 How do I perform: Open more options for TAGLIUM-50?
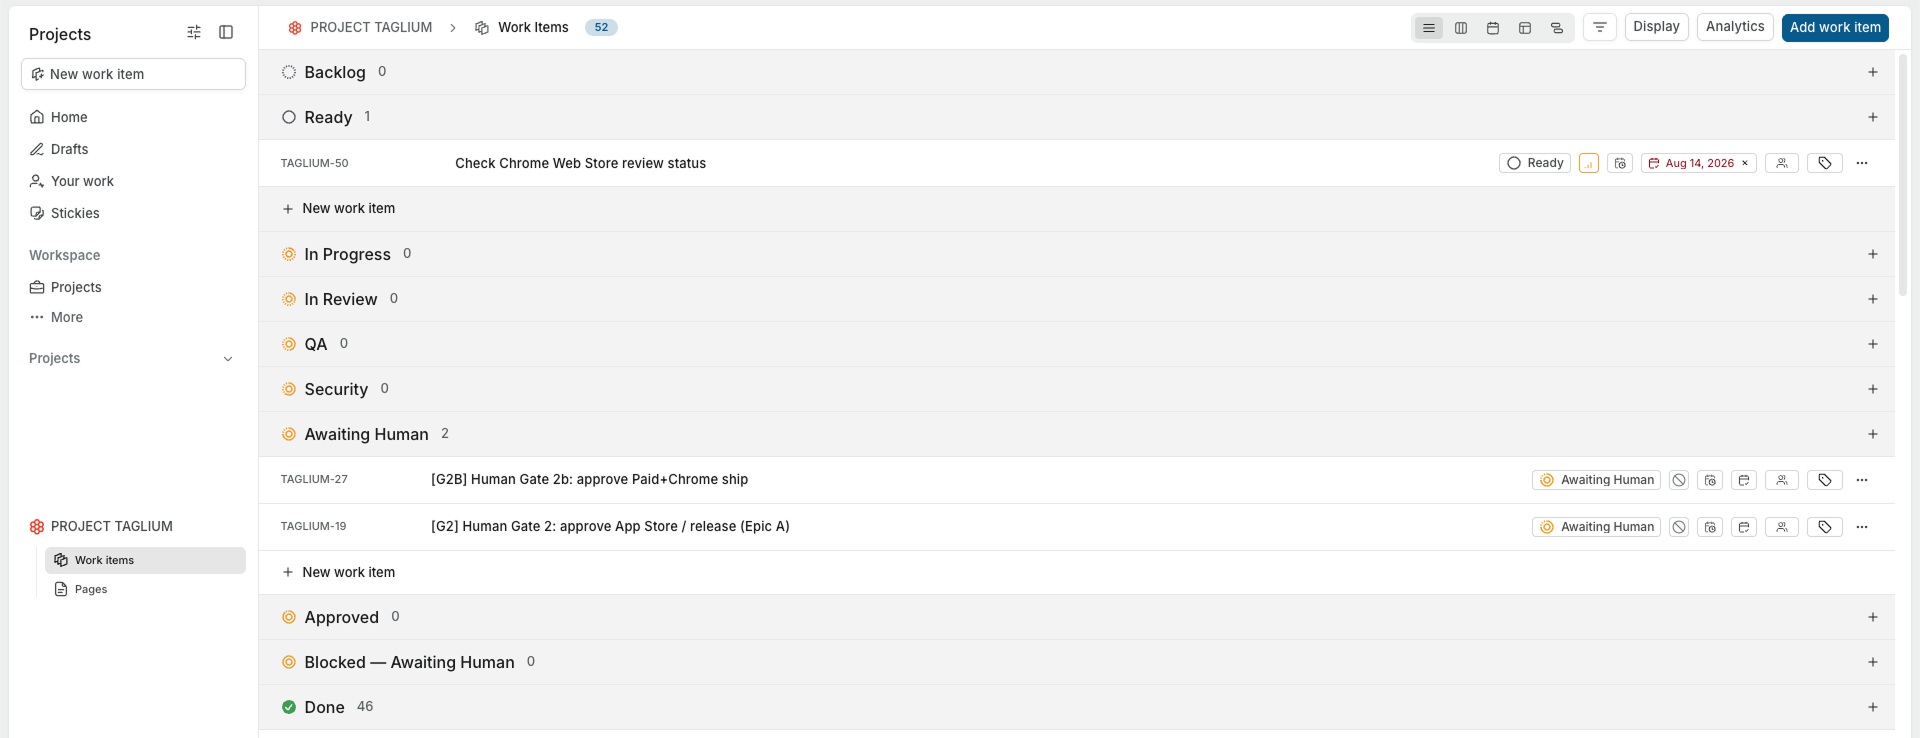(1862, 163)
